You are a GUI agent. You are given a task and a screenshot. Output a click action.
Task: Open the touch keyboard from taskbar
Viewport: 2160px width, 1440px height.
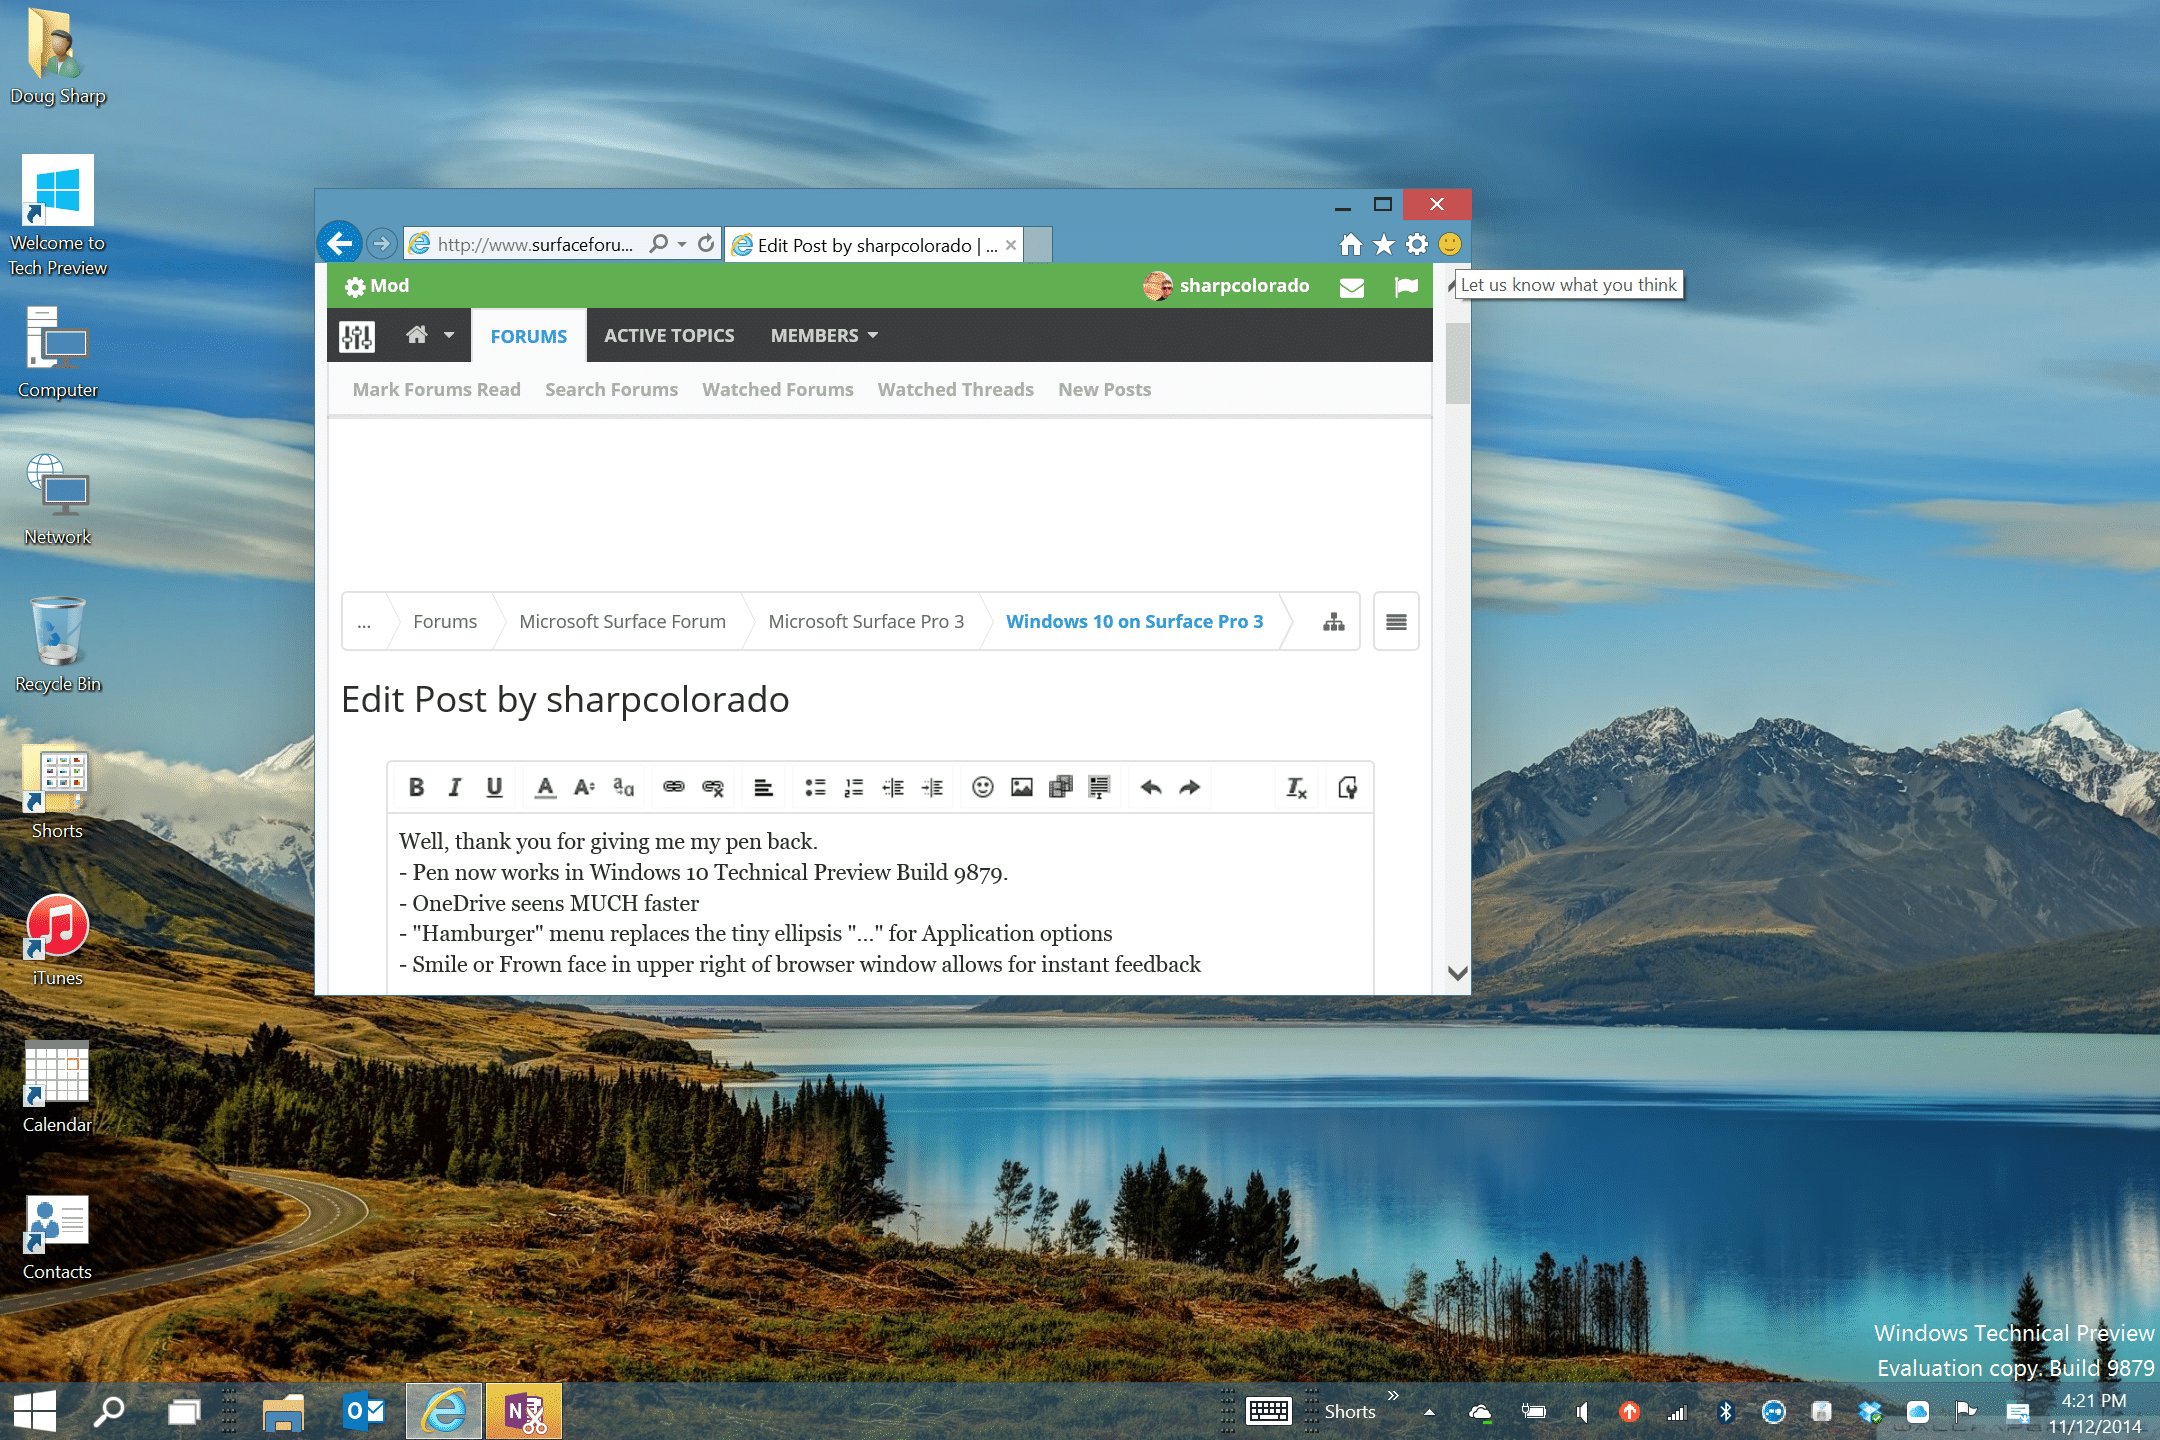pyautogui.click(x=1269, y=1412)
